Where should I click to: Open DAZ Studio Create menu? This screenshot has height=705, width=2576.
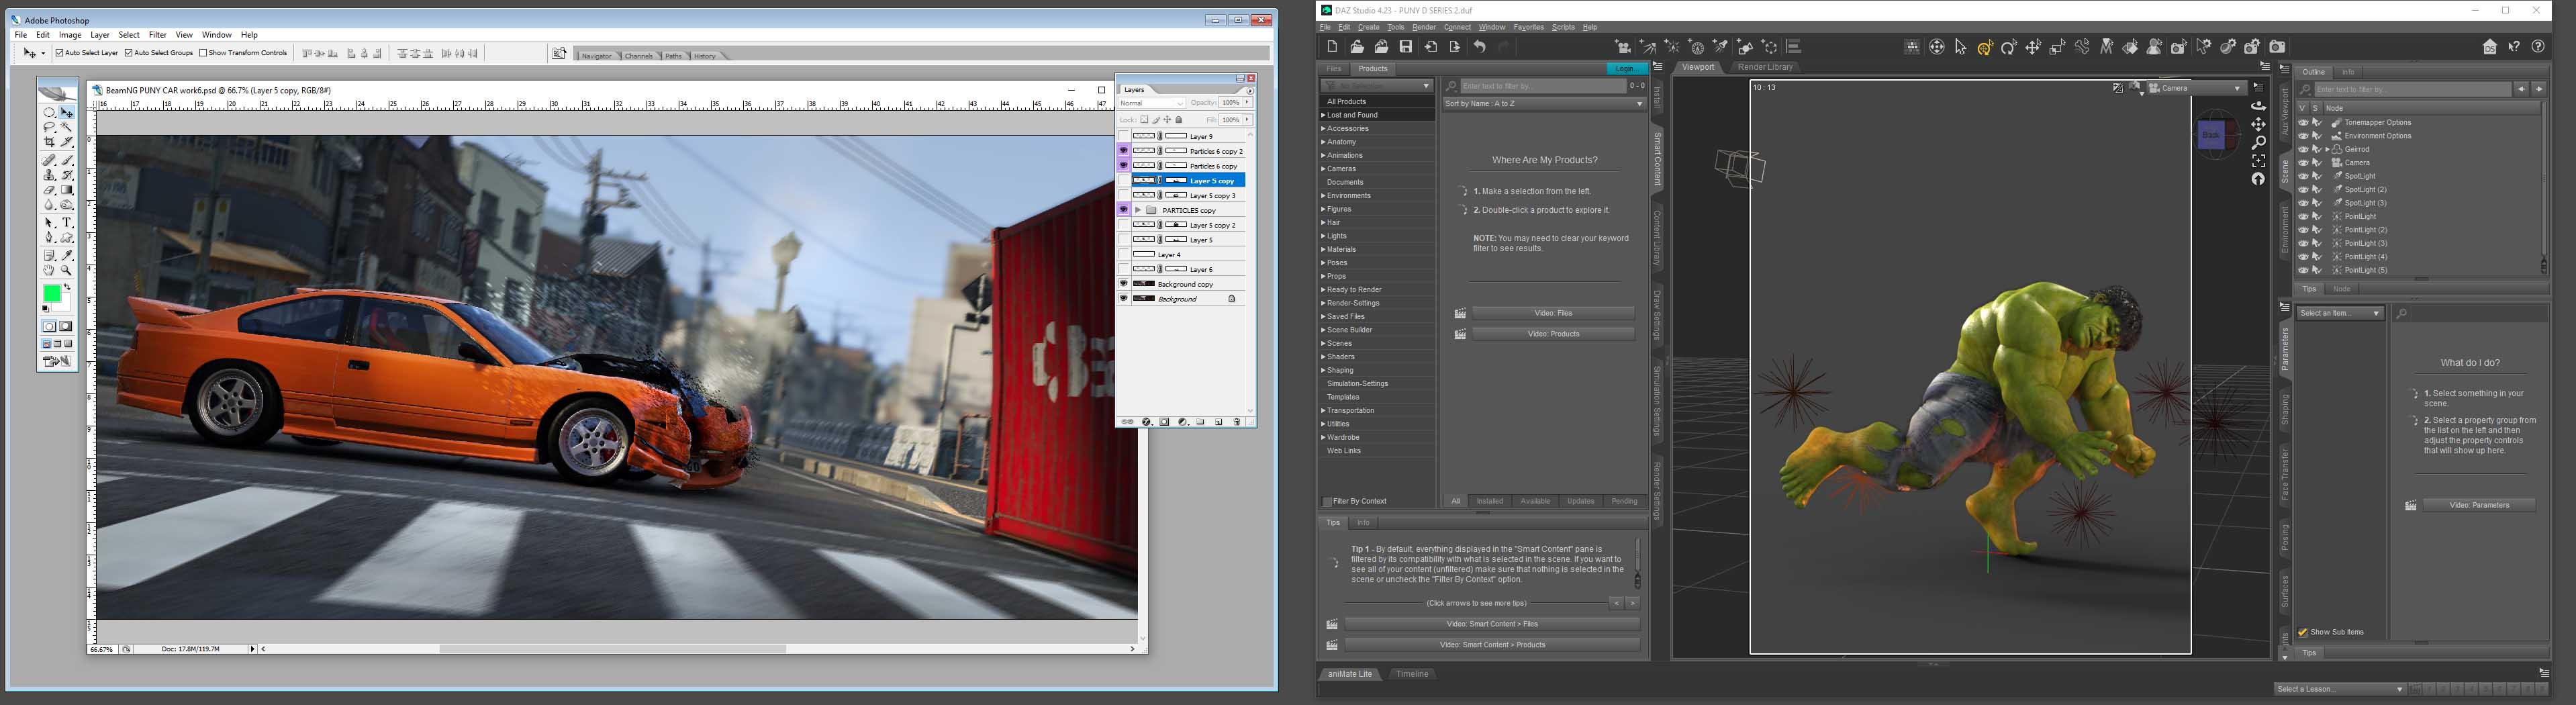[x=1368, y=27]
